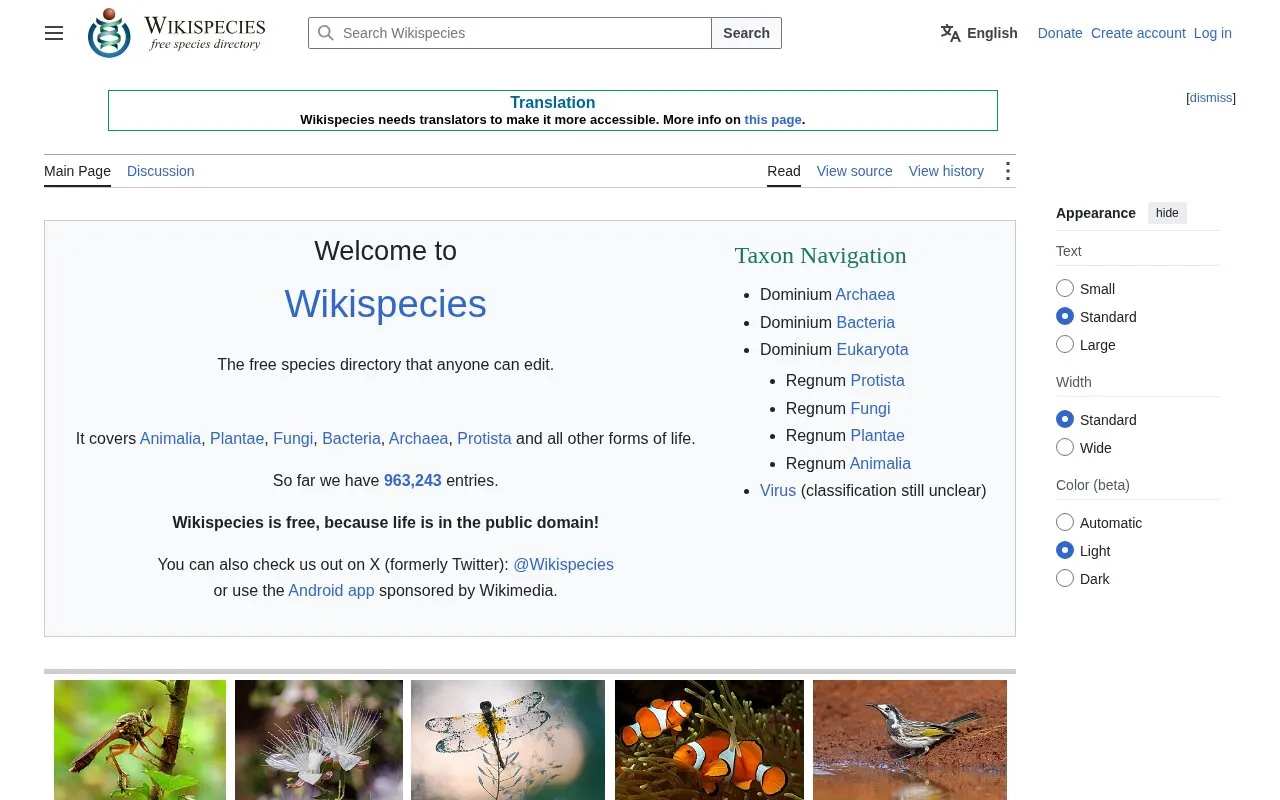The width and height of the screenshot is (1280, 800).
Task: Open the clownfish photo thumbnail
Action: pos(709,740)
